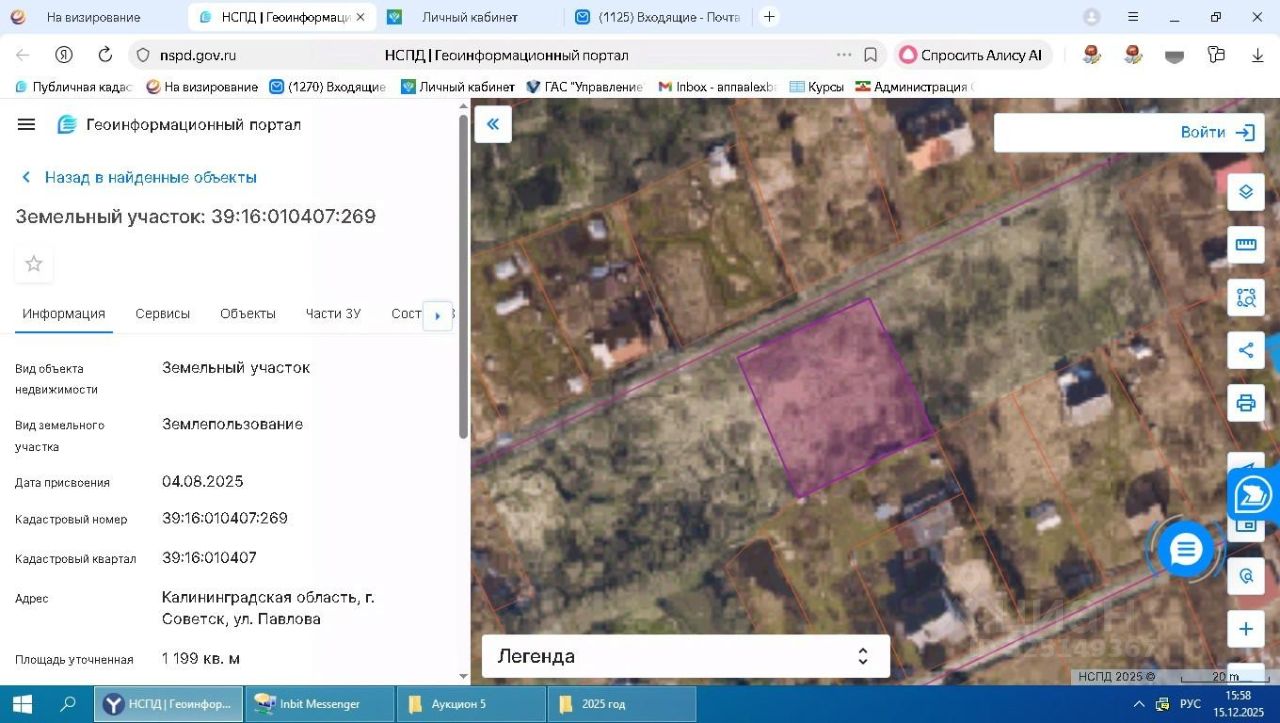Open map layers tool
The image size is (1280, 723).
click(1246, 191)
